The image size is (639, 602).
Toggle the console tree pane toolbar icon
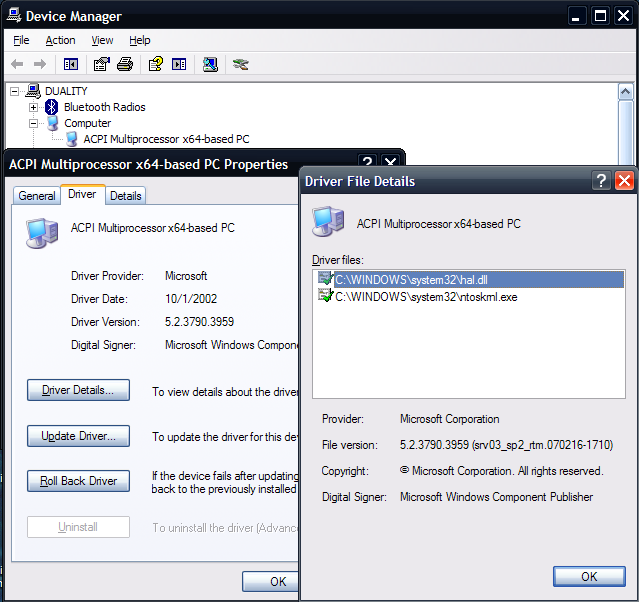click(x=71, y=64)
